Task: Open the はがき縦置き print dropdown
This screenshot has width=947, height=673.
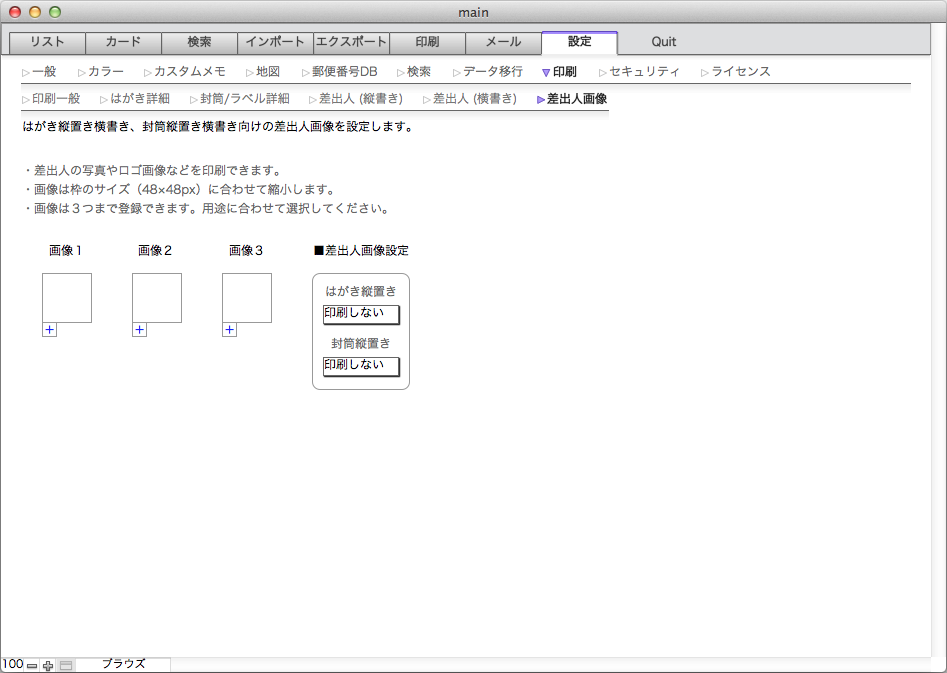Action: (361, 314)
